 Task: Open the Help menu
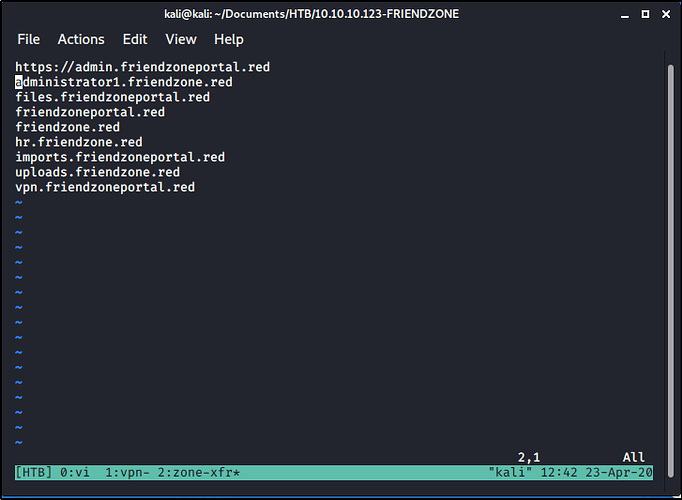click(x=228, y=39)
